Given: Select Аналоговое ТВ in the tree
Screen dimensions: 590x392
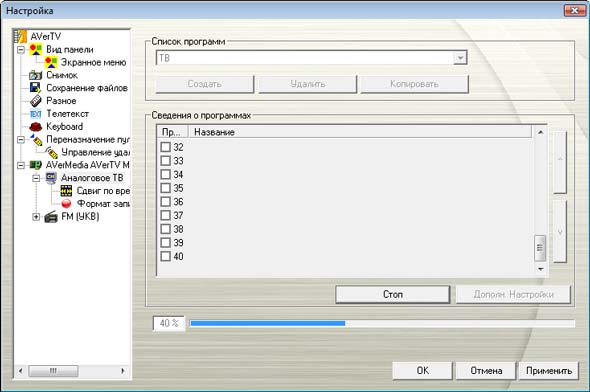Looking at the screenshot, I should (x=92, y=178).
